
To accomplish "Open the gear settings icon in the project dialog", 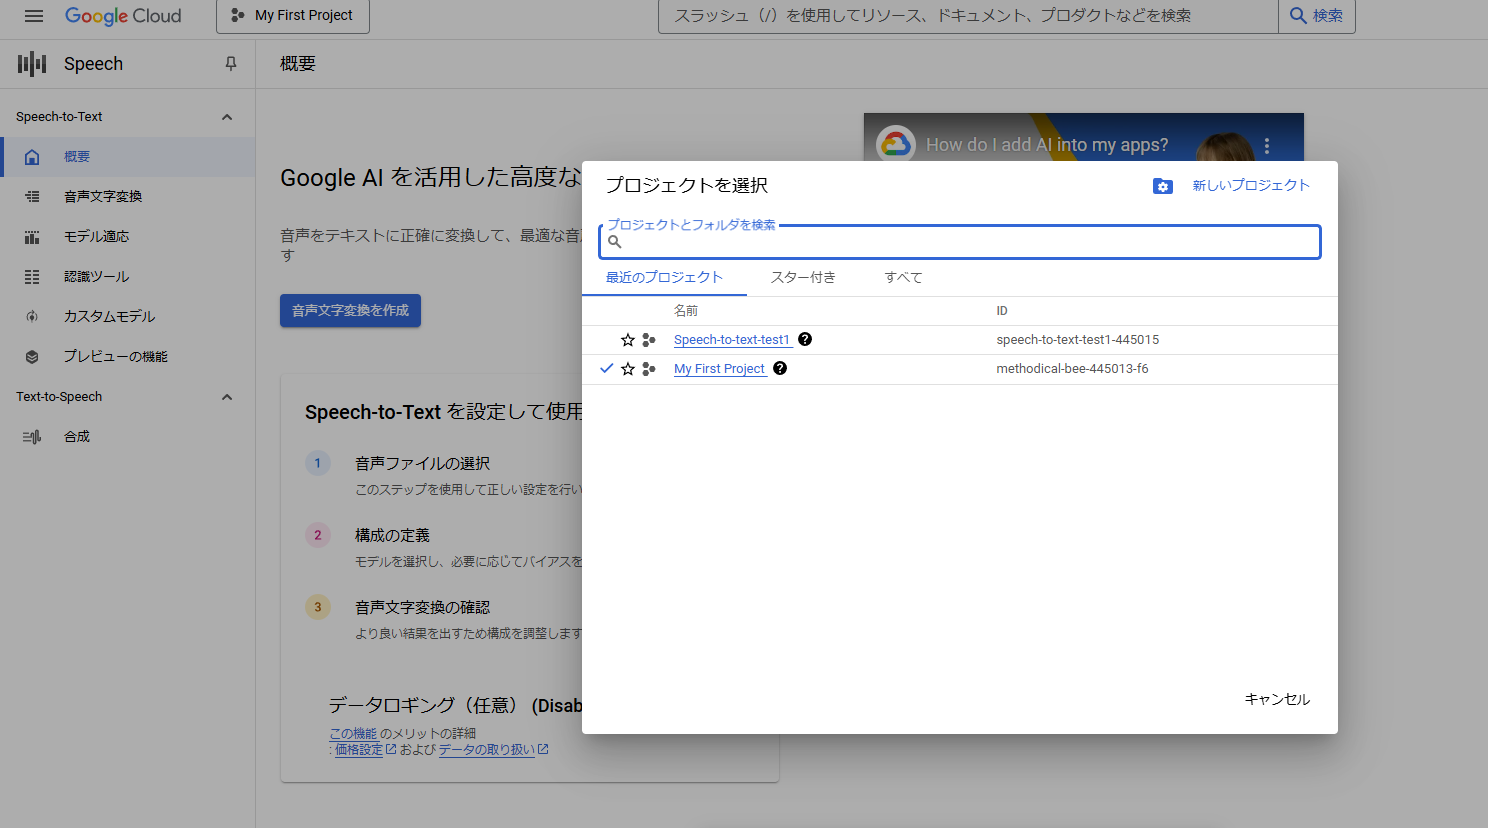I will coord(1162,185).
